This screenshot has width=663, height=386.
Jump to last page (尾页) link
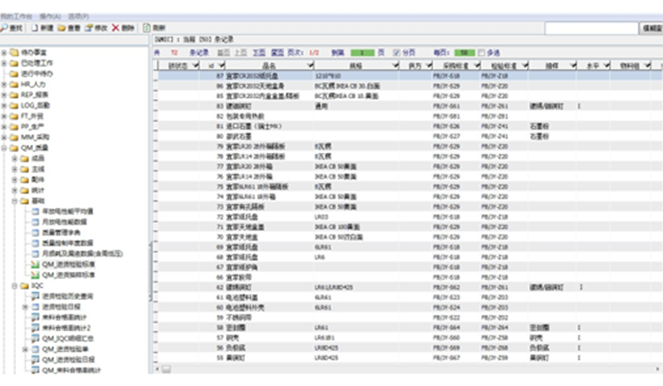click(x=277, y=53)
